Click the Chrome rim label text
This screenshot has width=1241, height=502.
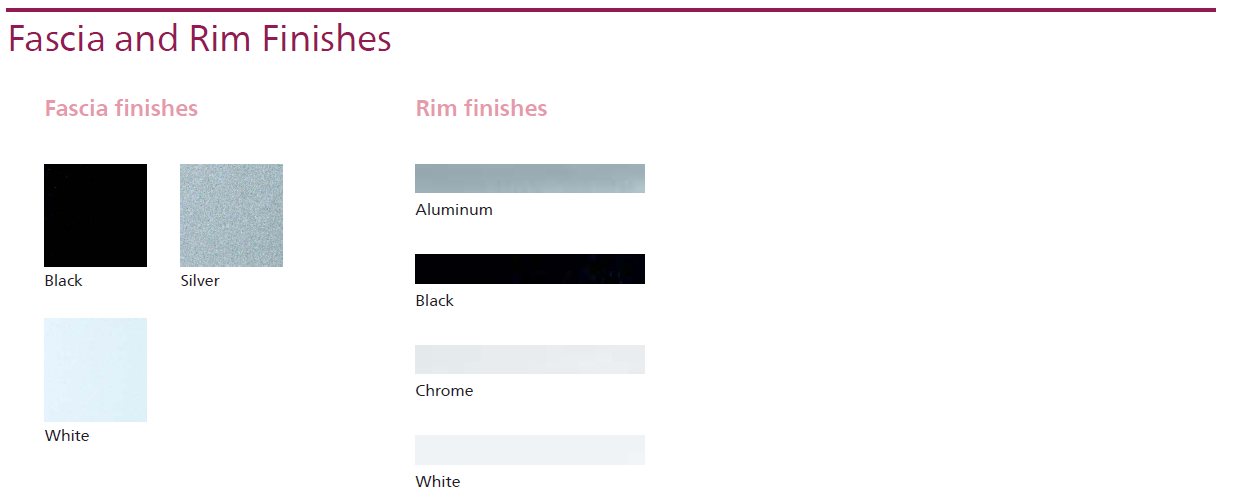click(444, 391)
